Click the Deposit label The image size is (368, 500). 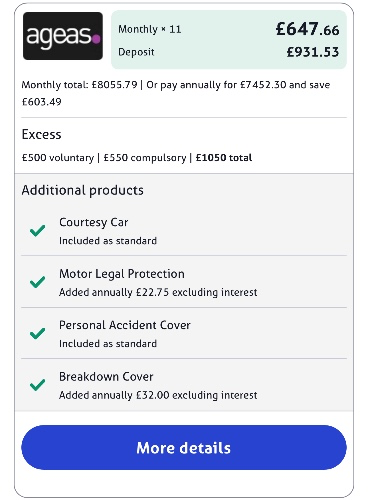[x=136, y=52]
